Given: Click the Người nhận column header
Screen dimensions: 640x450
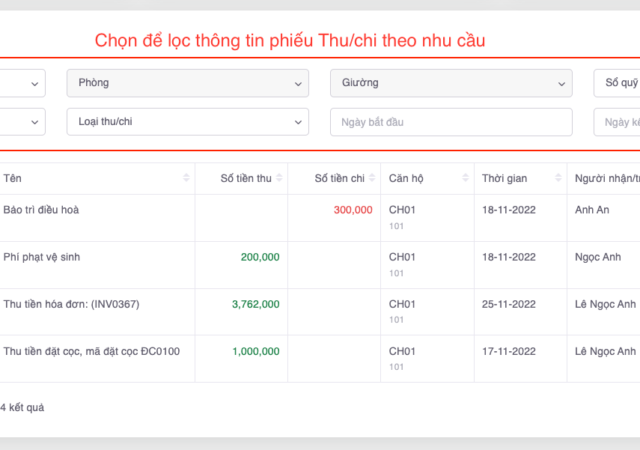Looking at the screenshot, I should tap(606, 178).
